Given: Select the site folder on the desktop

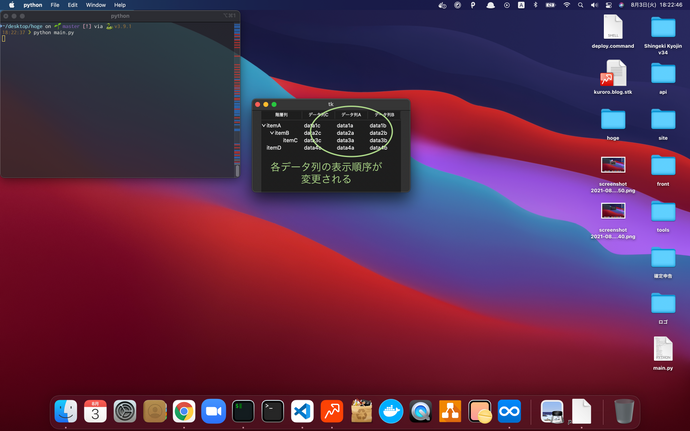Looking at the screenshot, I should [x=663, y=124].
